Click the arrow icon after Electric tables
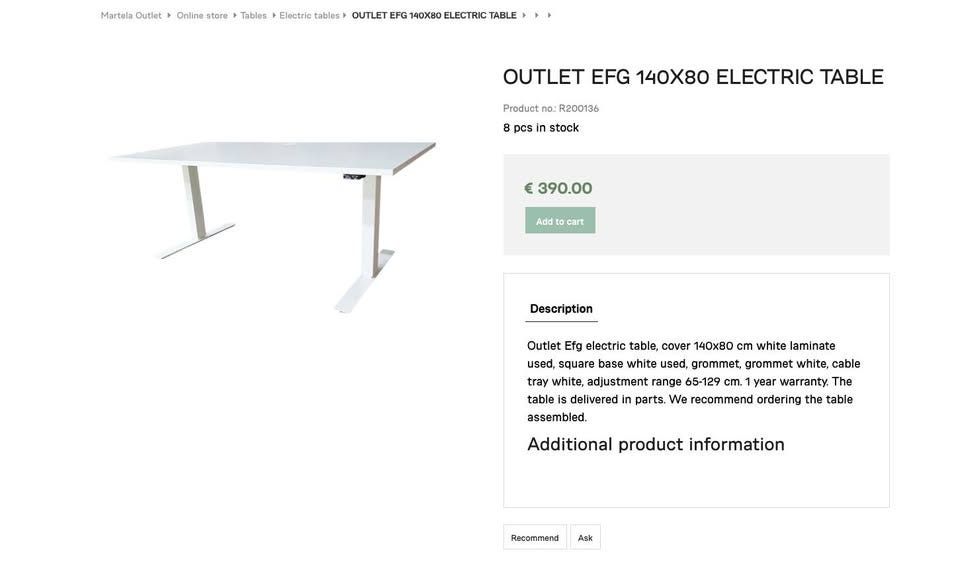Screen dimensions: 960x568 click(345, 16)
